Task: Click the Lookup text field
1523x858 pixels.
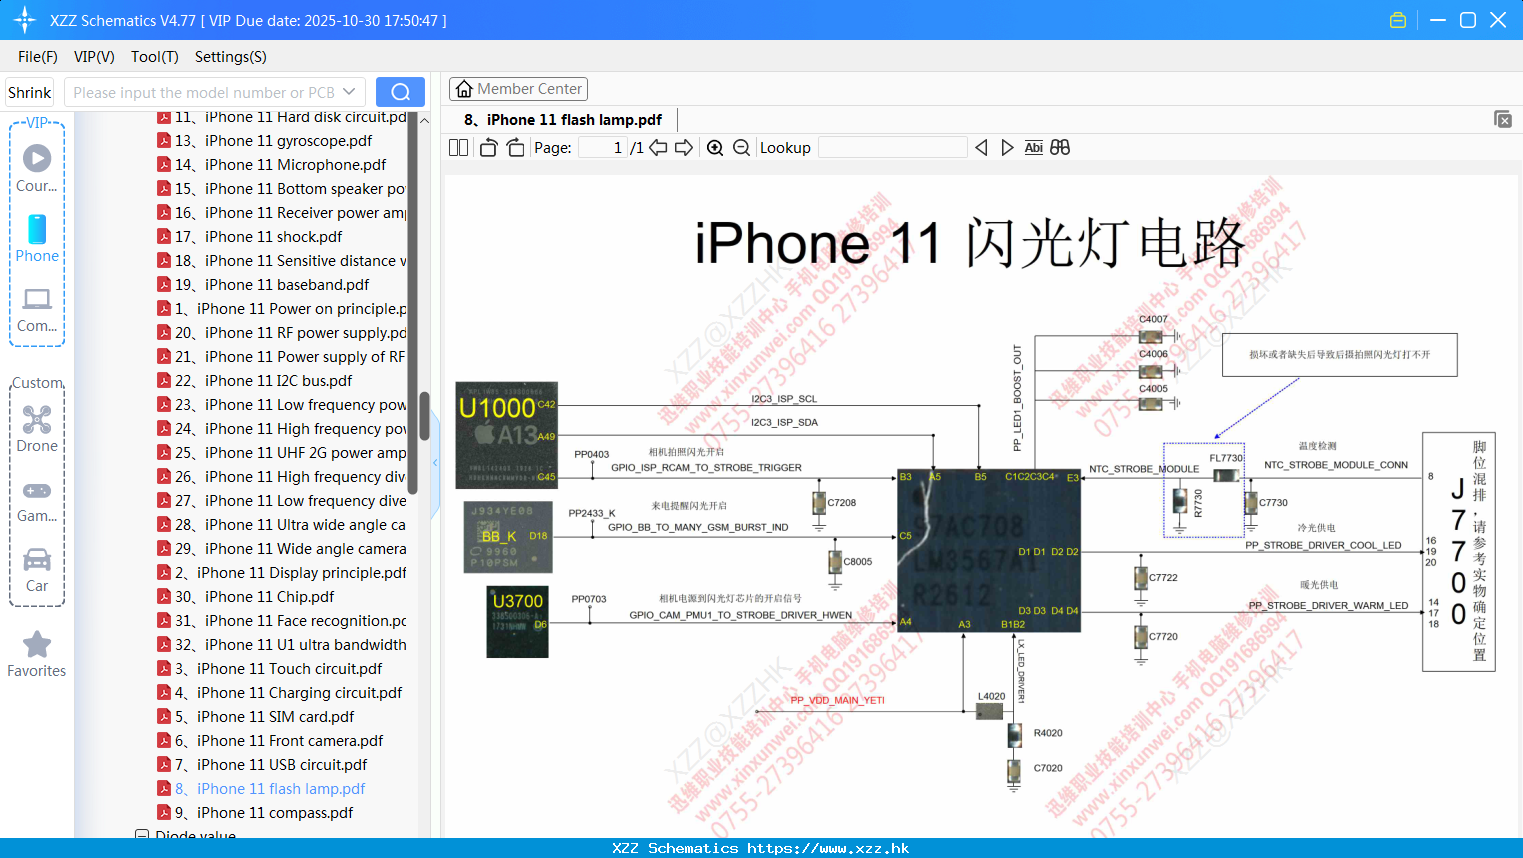Action: 892,148
